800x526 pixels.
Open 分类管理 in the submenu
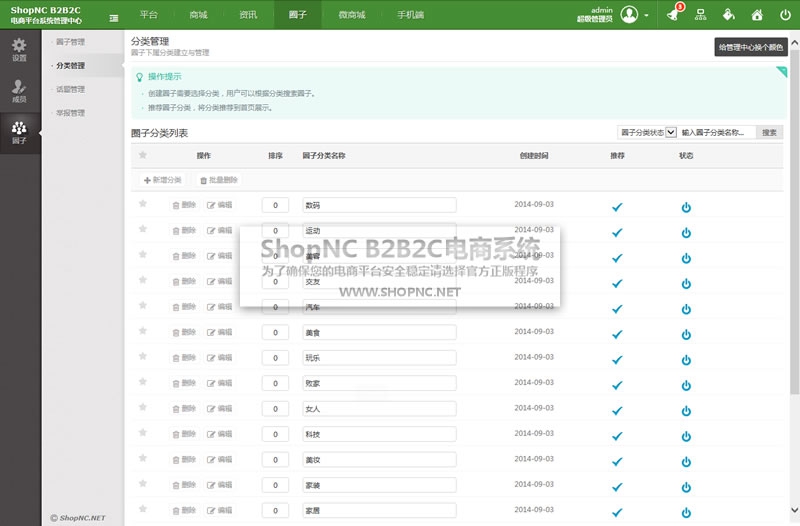point(70,65)
